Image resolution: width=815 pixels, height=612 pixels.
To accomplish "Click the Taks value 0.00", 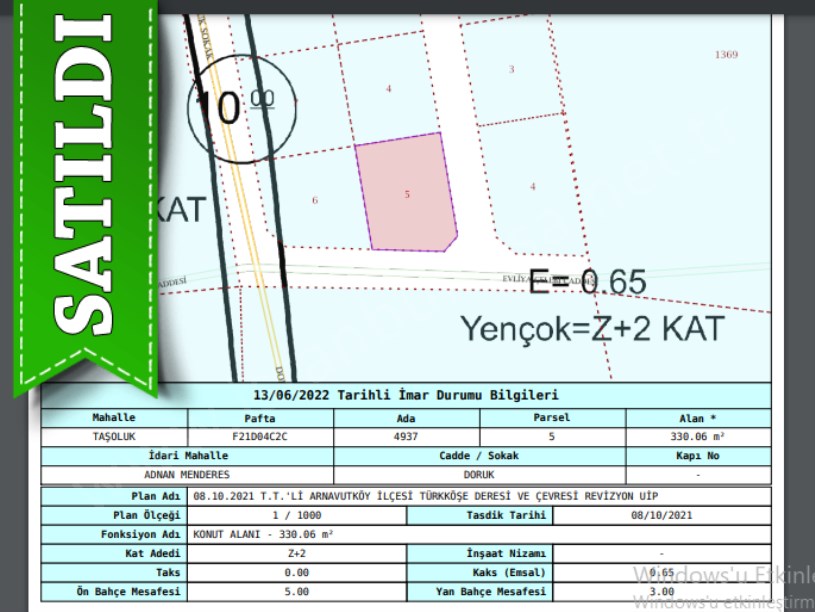I will pyautogui.click(x=297, y=572).
